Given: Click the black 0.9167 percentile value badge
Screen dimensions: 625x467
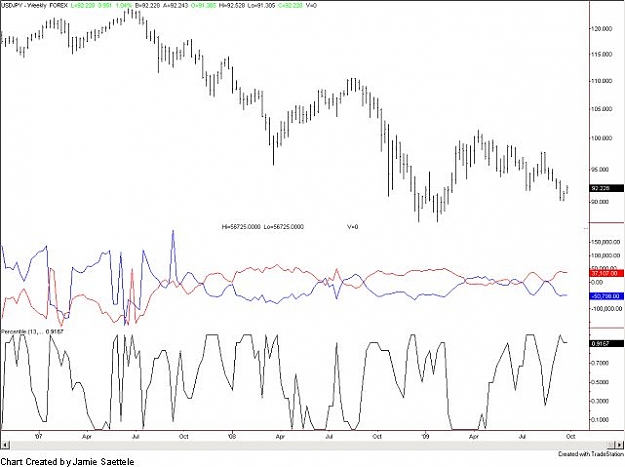Looking at the screenshot, I should (606, 343).
